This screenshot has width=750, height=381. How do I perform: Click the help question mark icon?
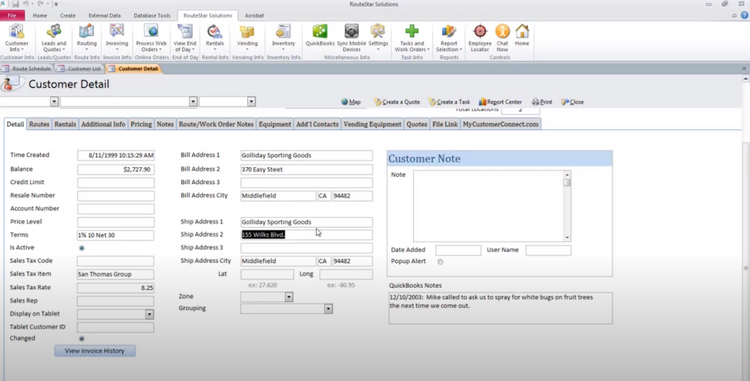pyautogui.click(x=744, y=15)
